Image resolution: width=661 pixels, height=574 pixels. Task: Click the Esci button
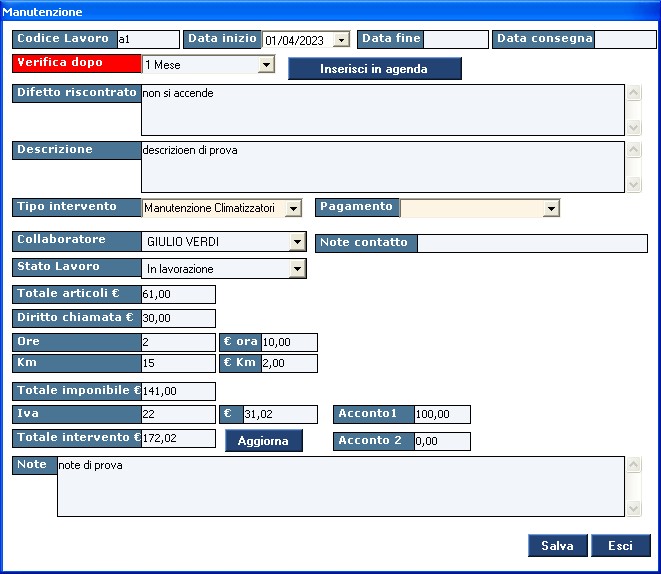click(620, 546)
